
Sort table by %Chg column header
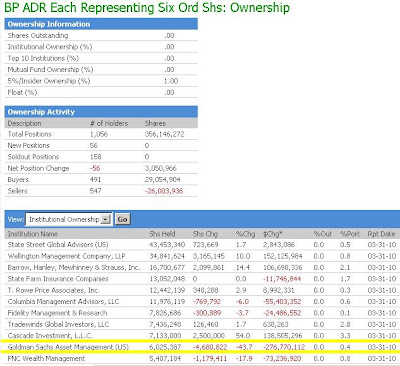[245, 234]
